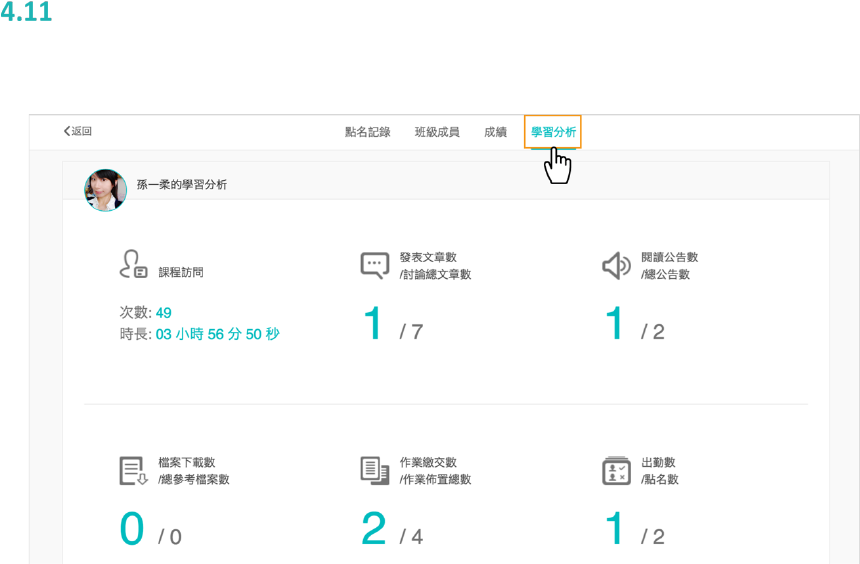
Task: Click the 出勤數 label
Action: tap(658, 462)
